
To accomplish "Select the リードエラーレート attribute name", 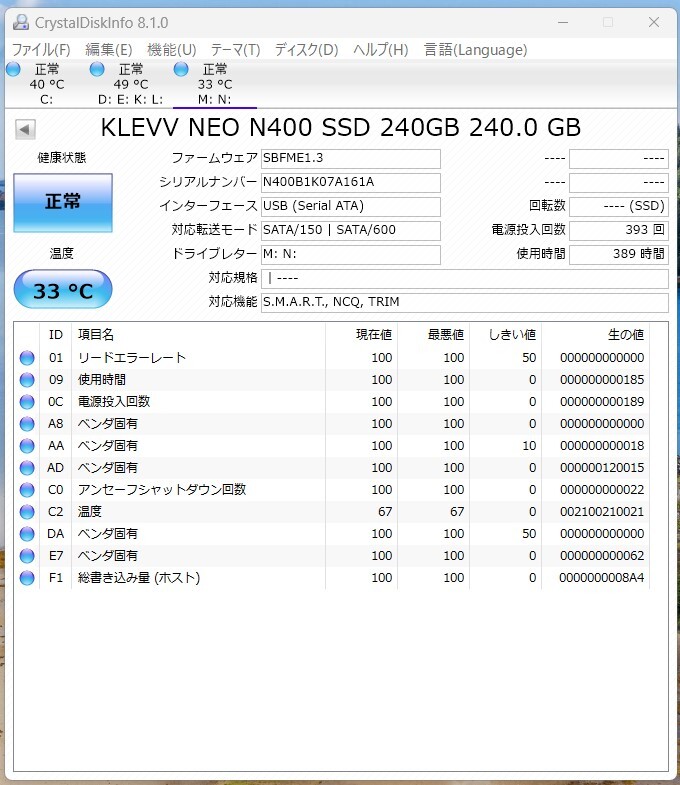I will (132, 358).
